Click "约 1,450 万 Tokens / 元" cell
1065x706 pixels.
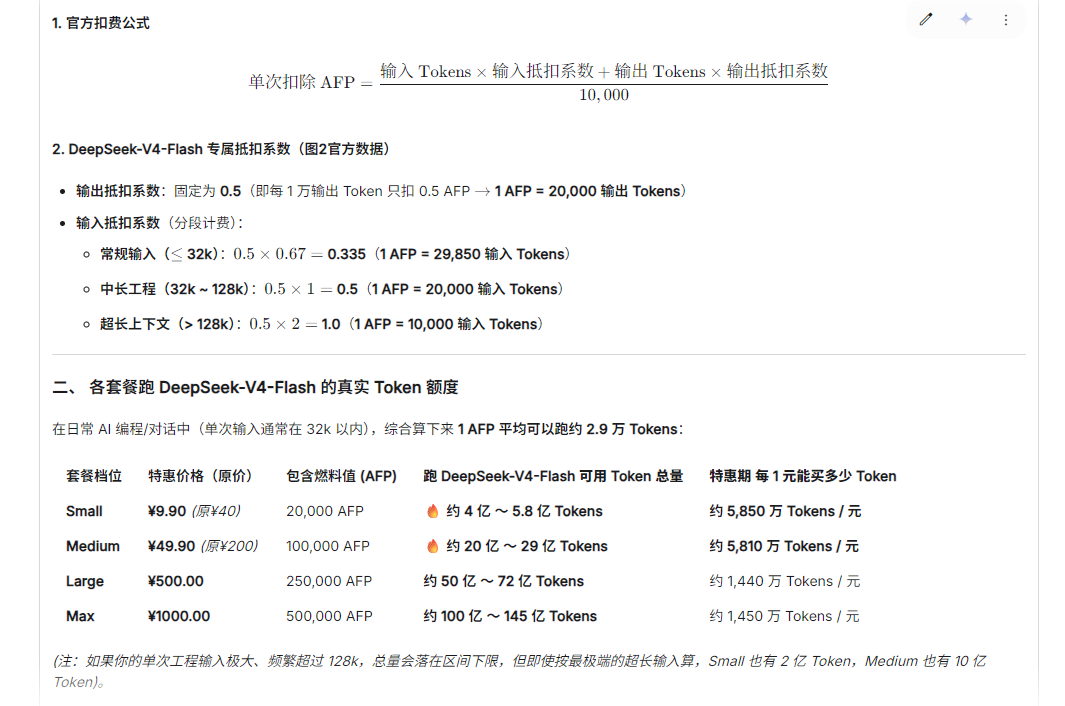point(784,616)
